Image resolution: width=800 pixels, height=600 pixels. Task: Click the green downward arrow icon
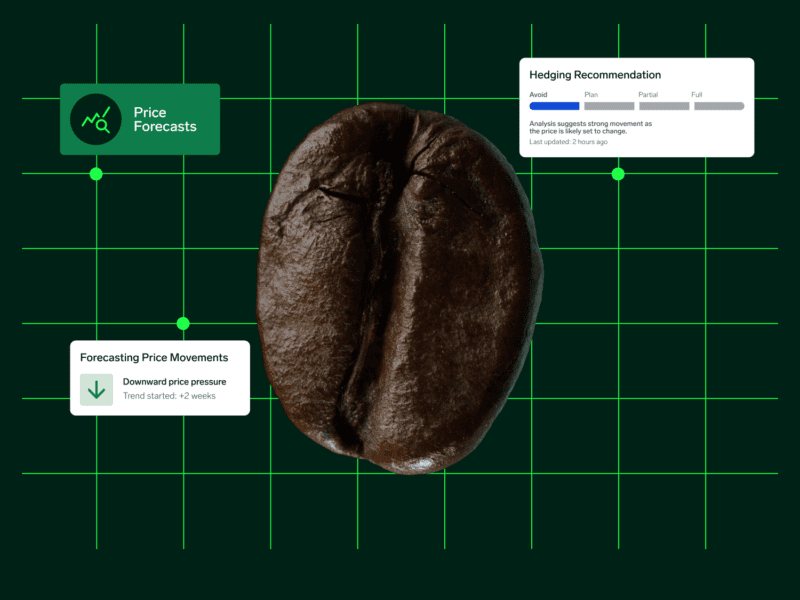pos(96,390)
